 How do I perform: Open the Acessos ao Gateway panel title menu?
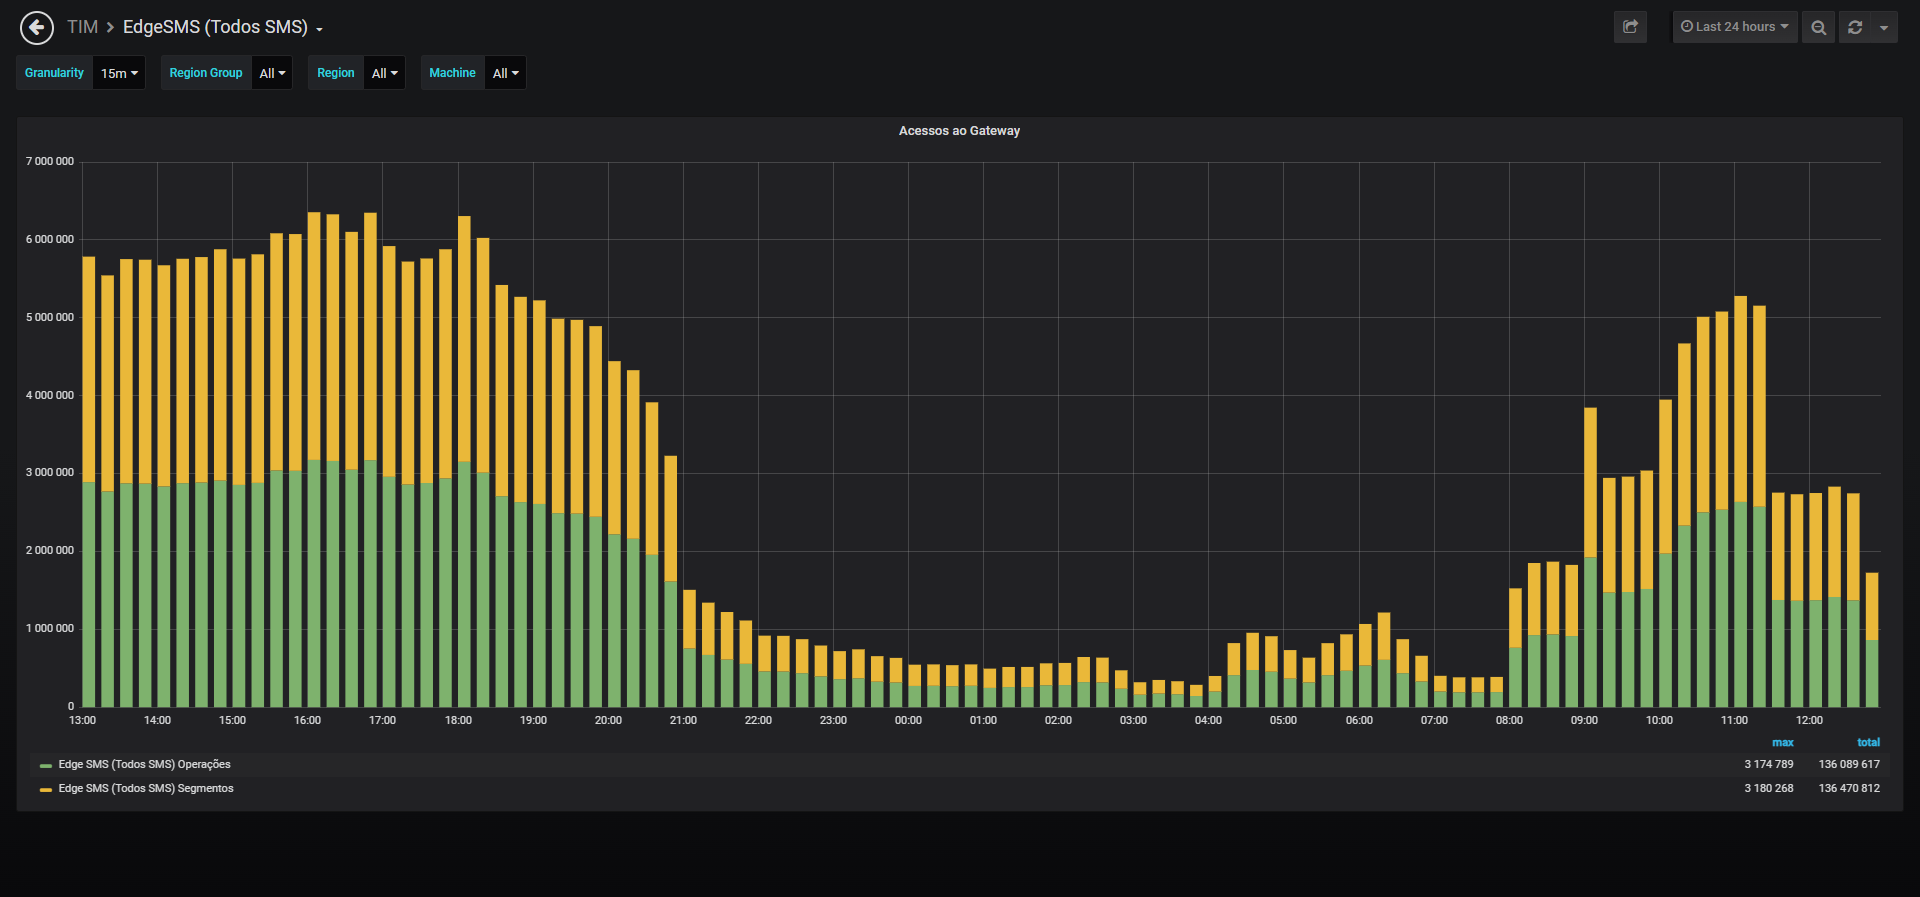click(959, 131)
